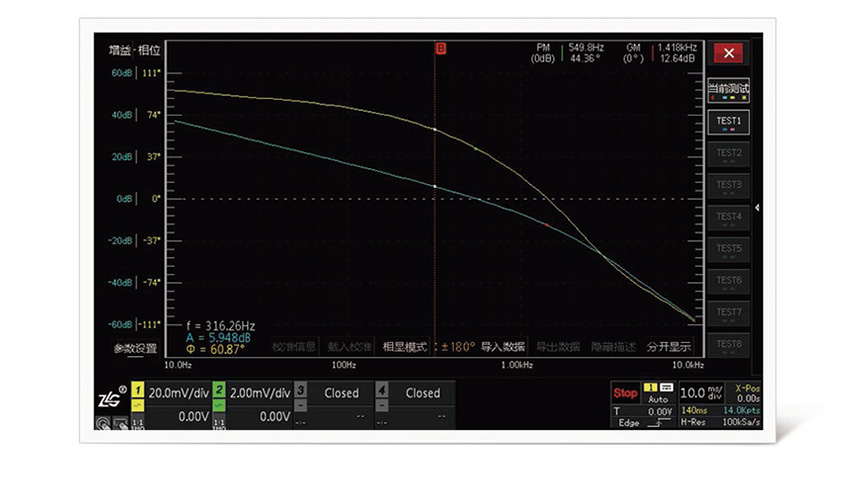Click the 1.00kHz frequency axis label
850x480 pixels.
pos(516,365)
